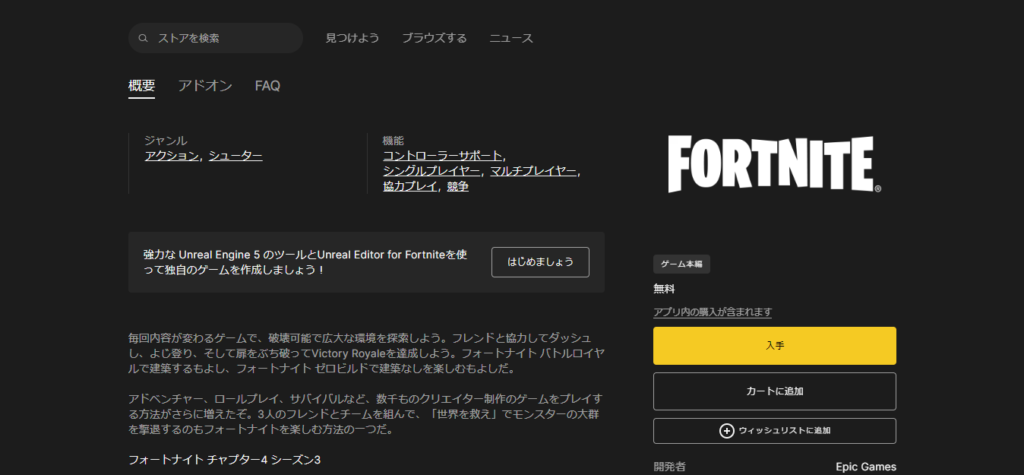Click the ストアを検索 search field
The width and height of the screenshot is (1024, 475).
[x=216, y=38]
